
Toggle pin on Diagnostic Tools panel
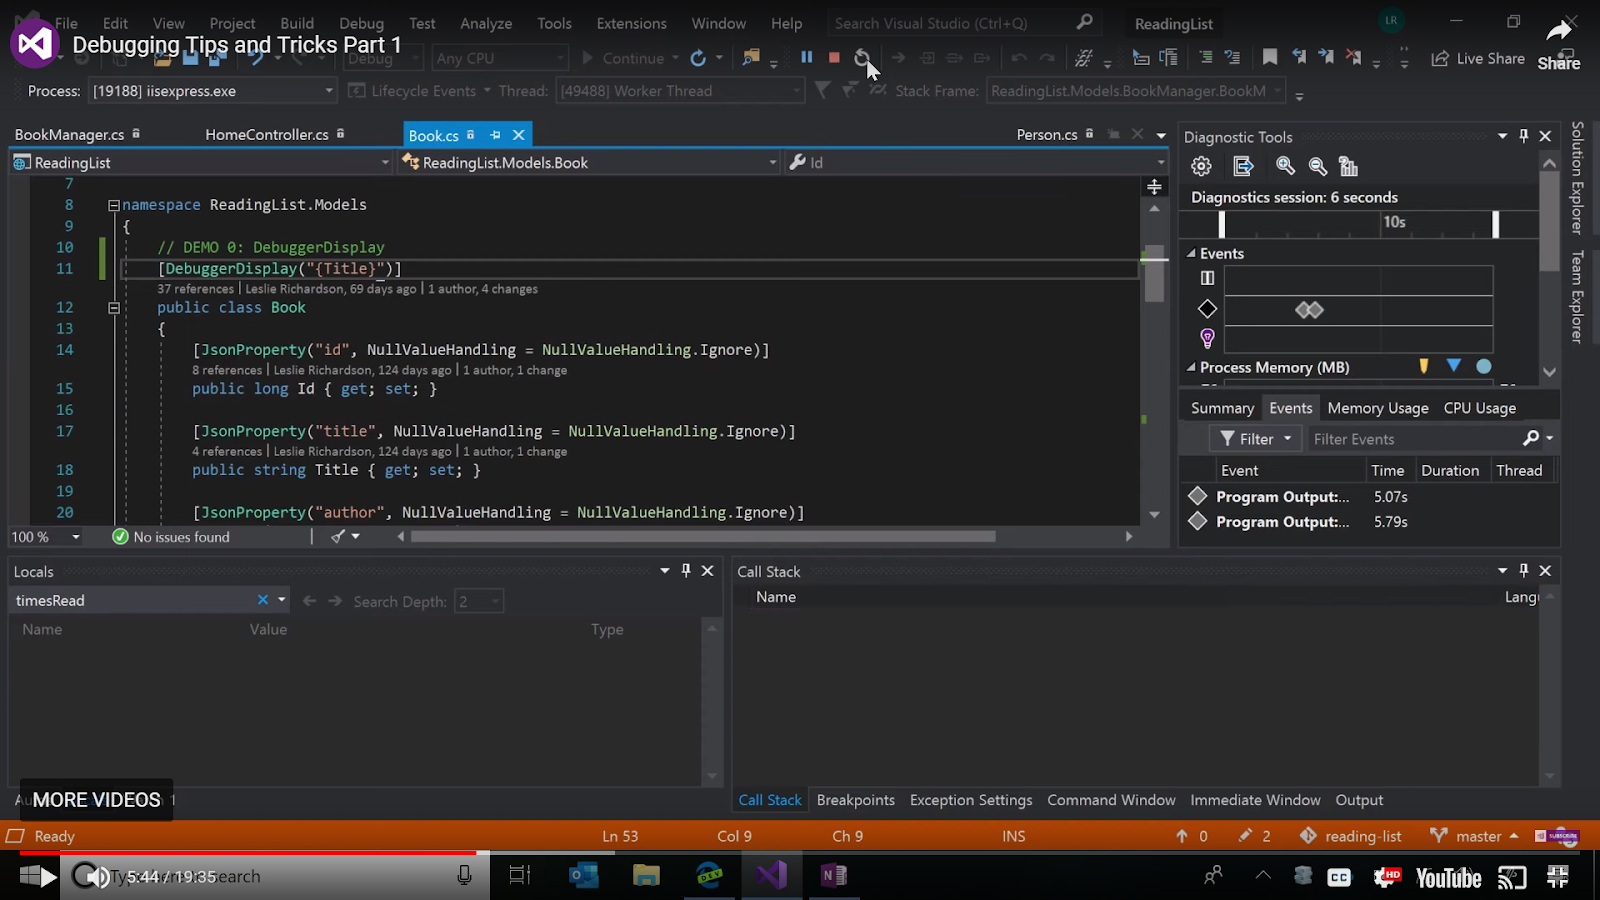(1523, 136)
